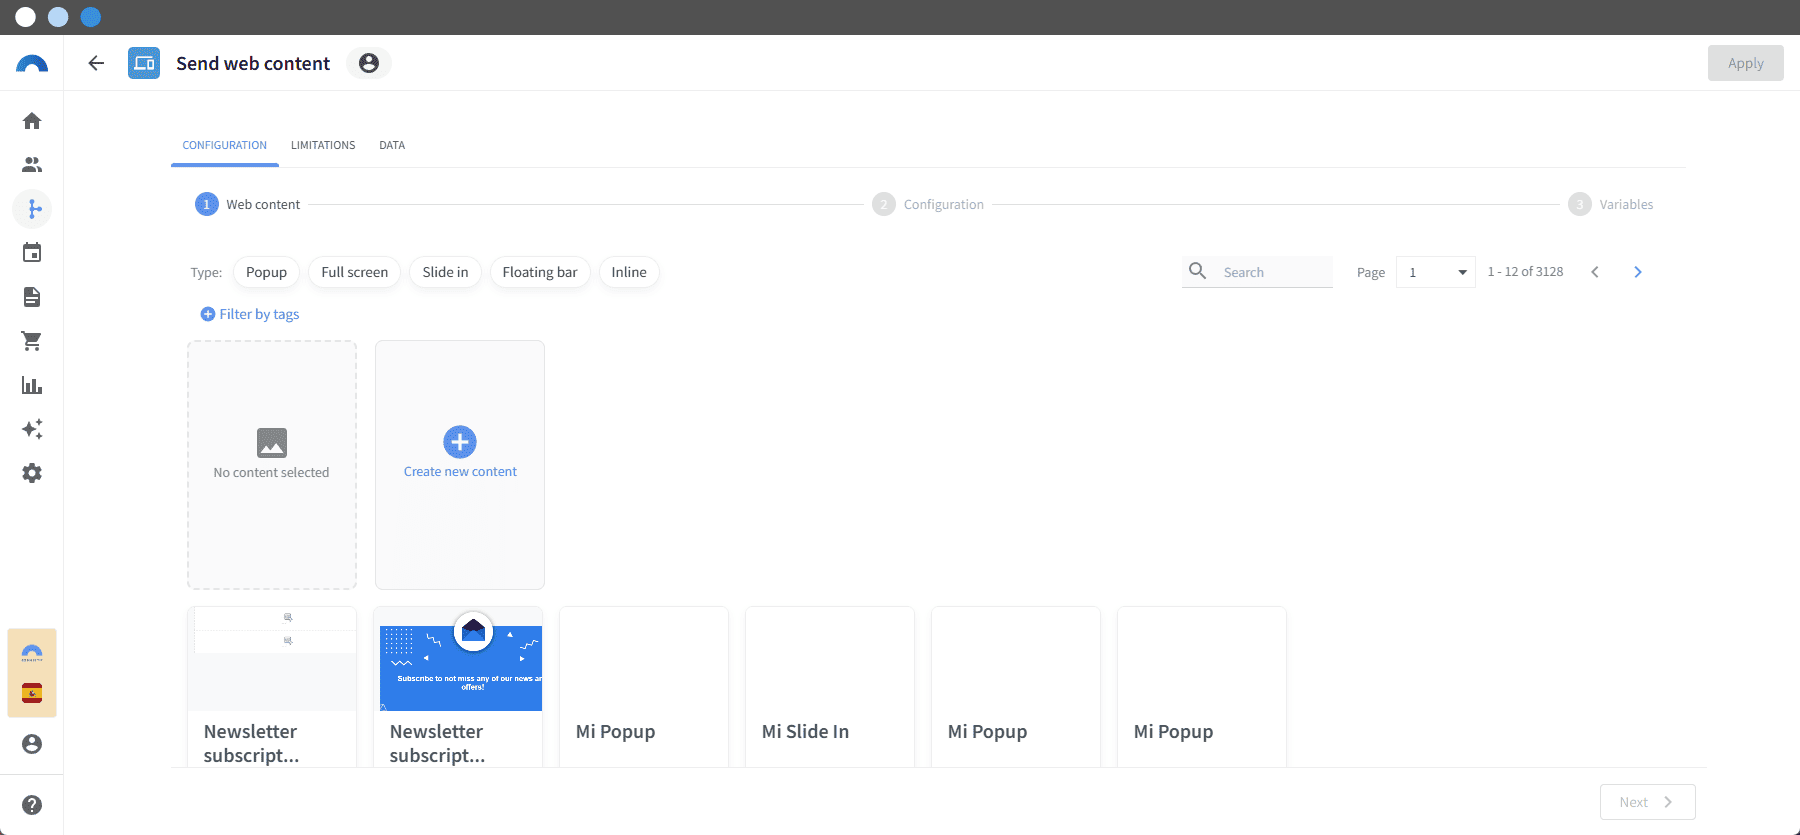Go to next page of results

coord(1638,272)
